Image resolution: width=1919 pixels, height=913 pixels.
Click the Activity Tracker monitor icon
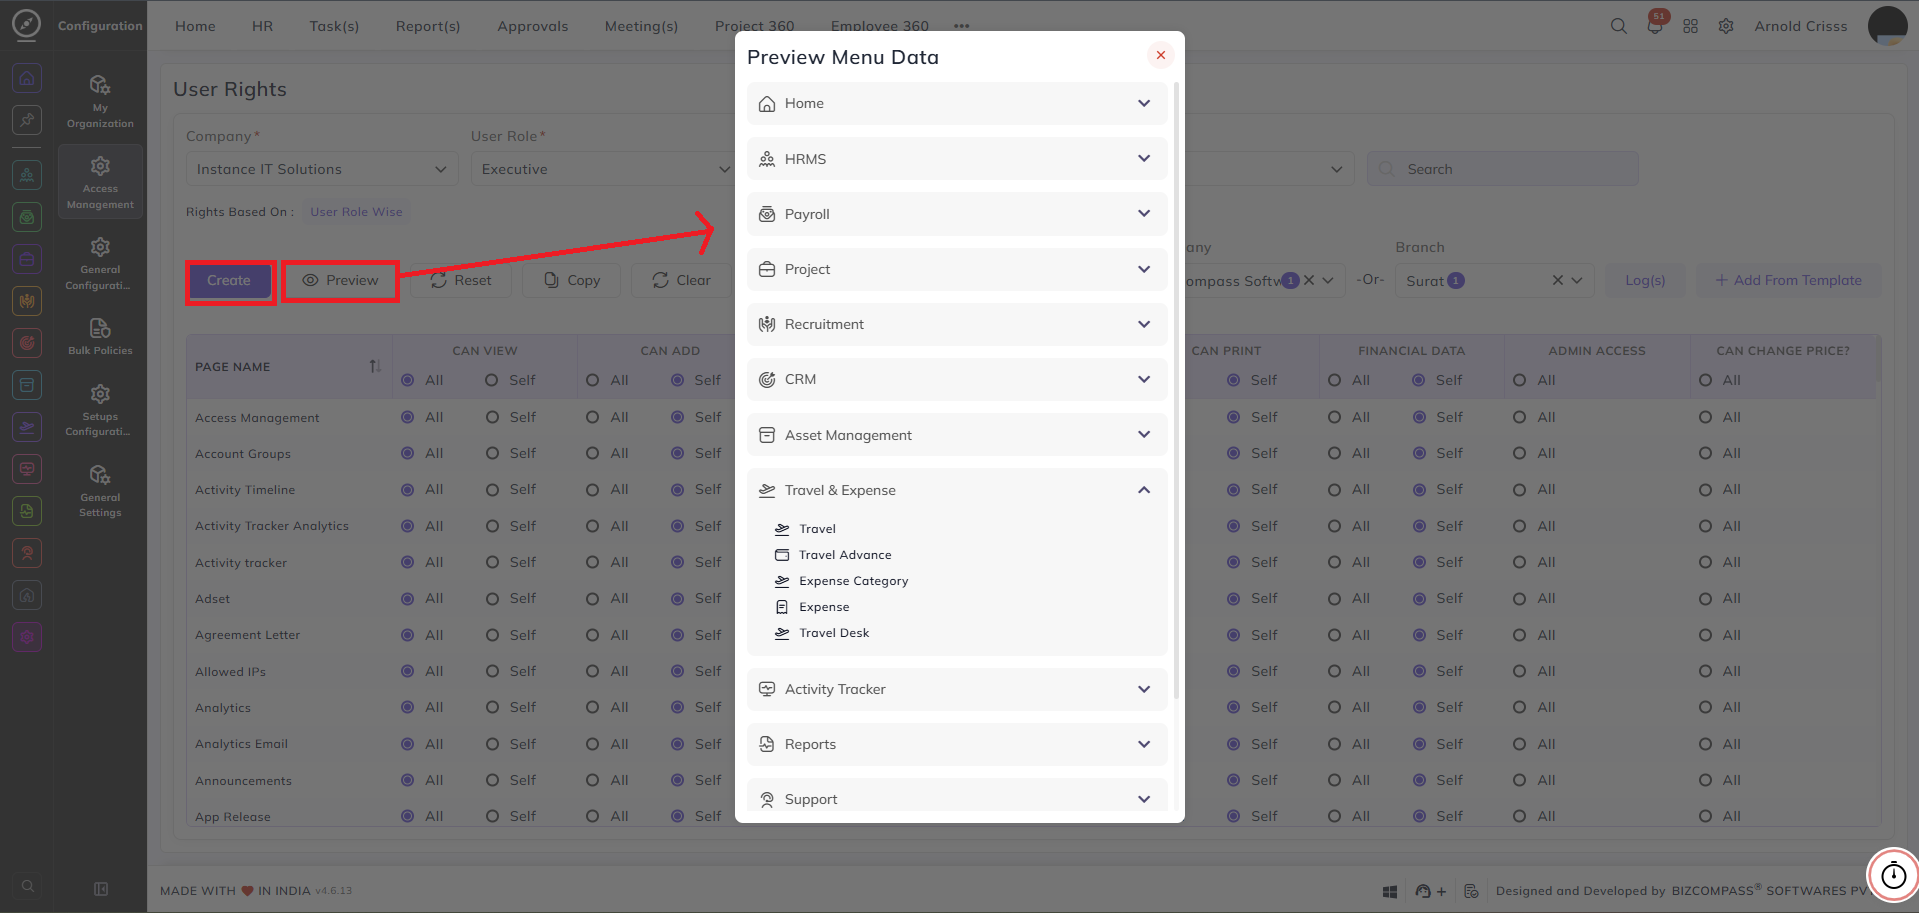point(767,689)
